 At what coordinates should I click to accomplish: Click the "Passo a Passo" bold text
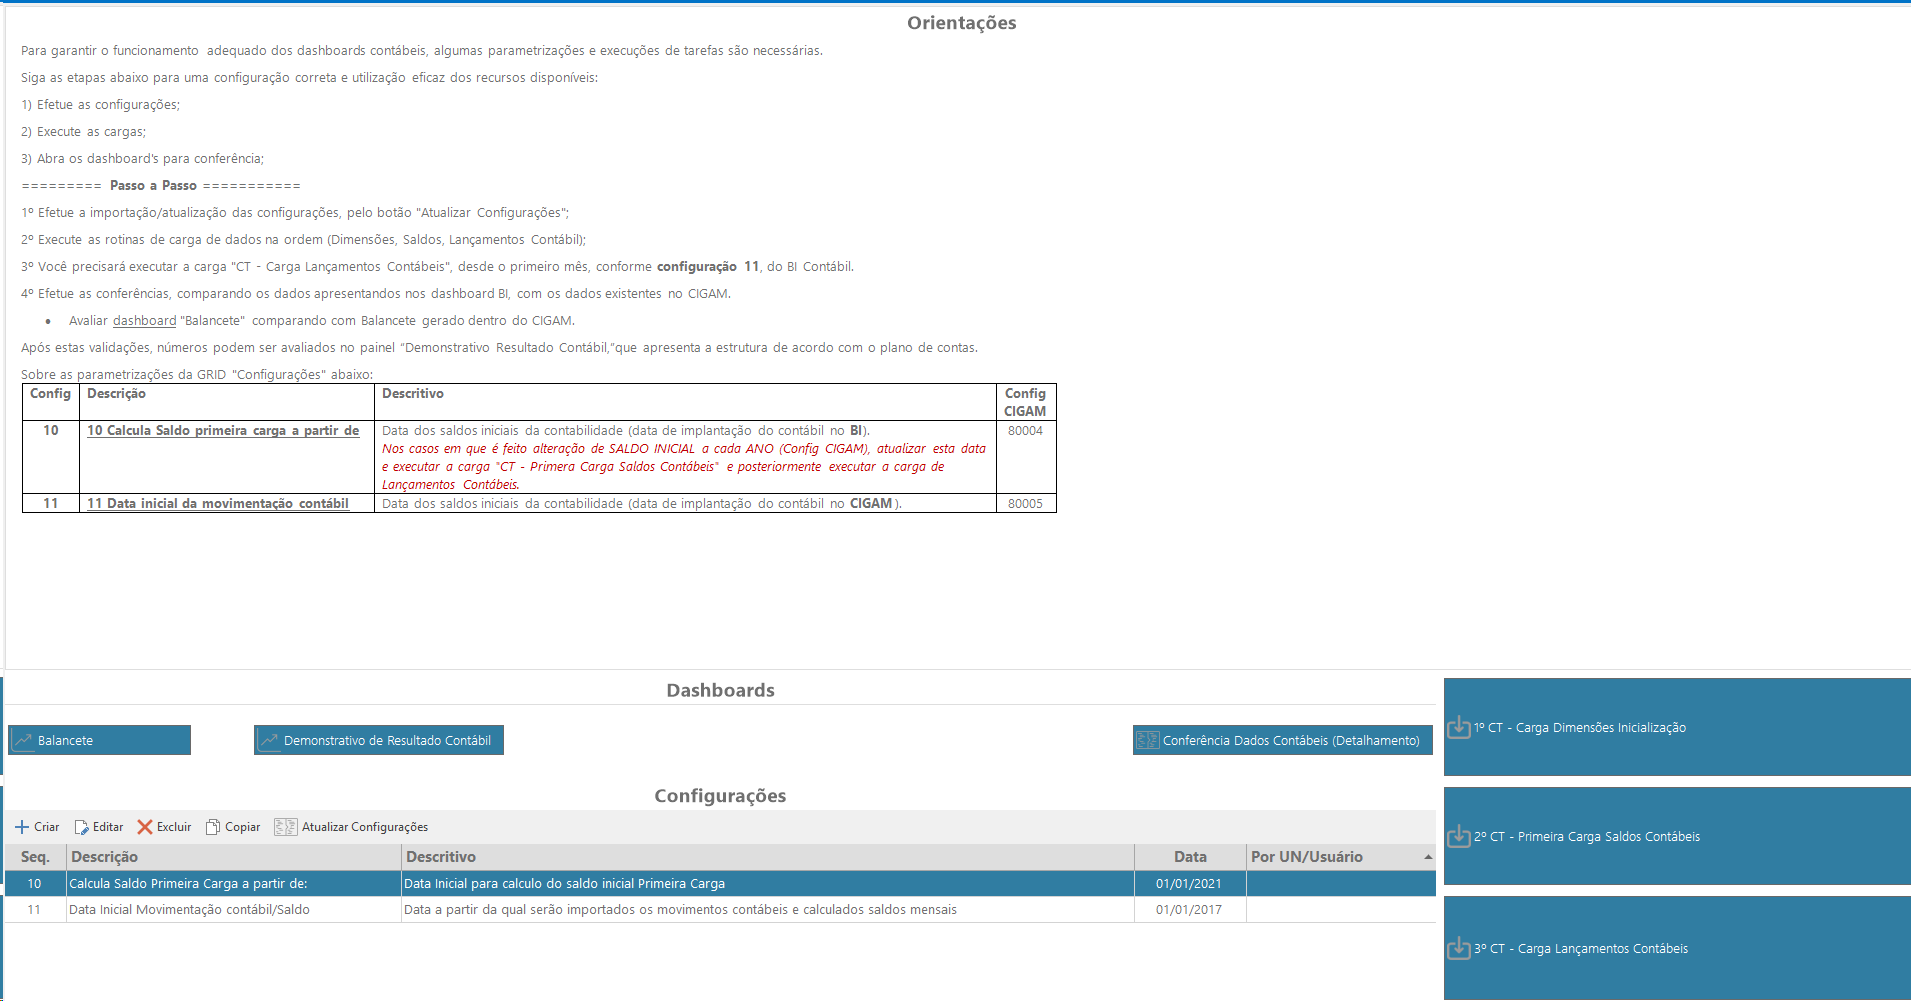(153, 186)
